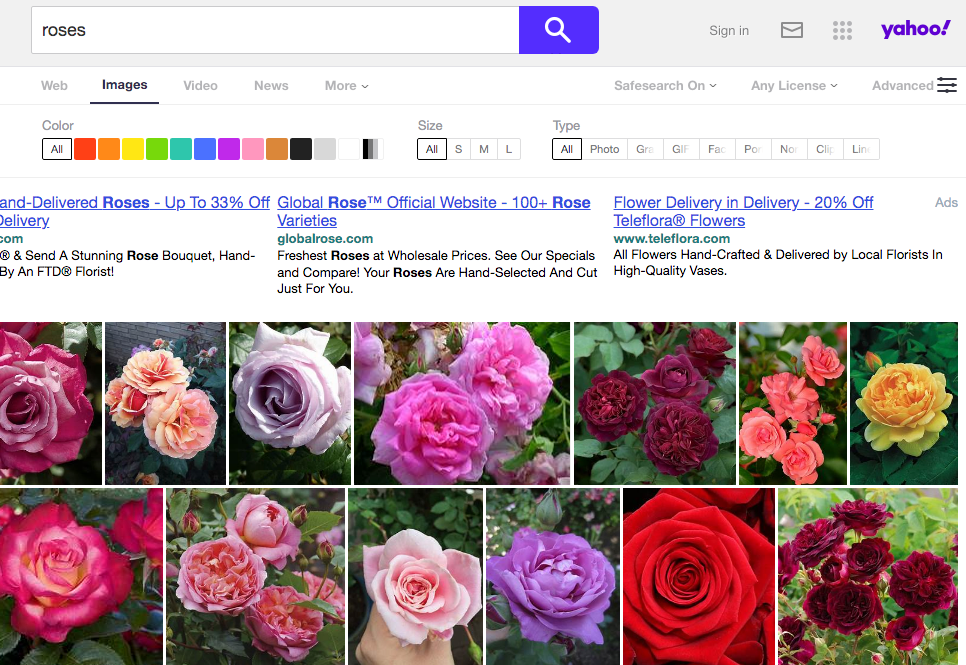Filter images by GIF type
966x665 pixels.
(680, 149)
